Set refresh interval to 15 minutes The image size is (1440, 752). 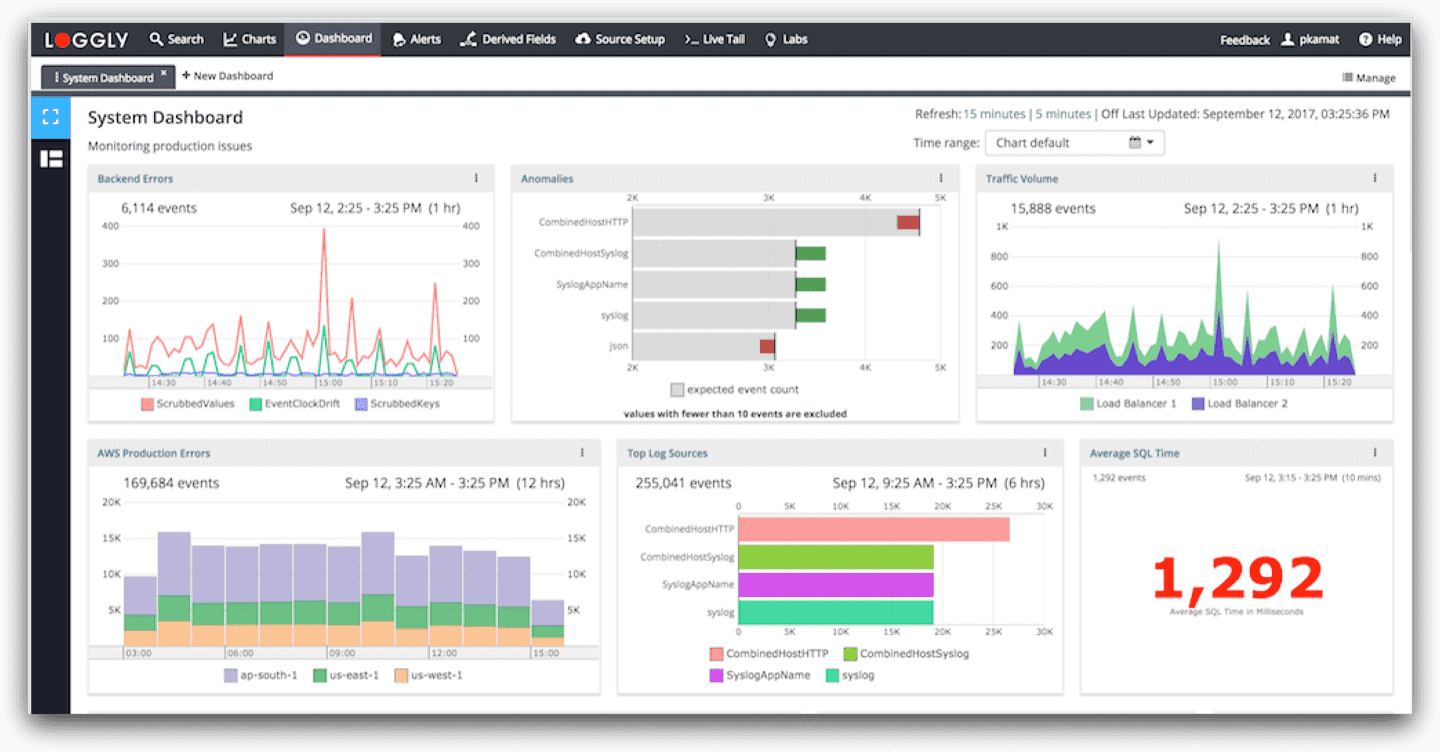[x=994, y=114]
